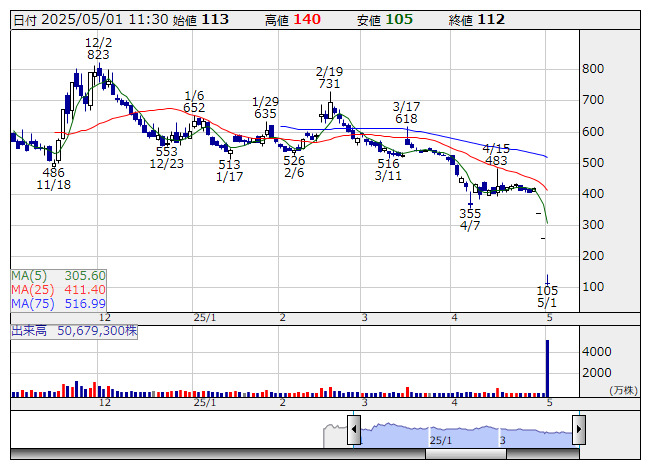Click the 800 price axis label
653x470 pixels.
[593, 69]
